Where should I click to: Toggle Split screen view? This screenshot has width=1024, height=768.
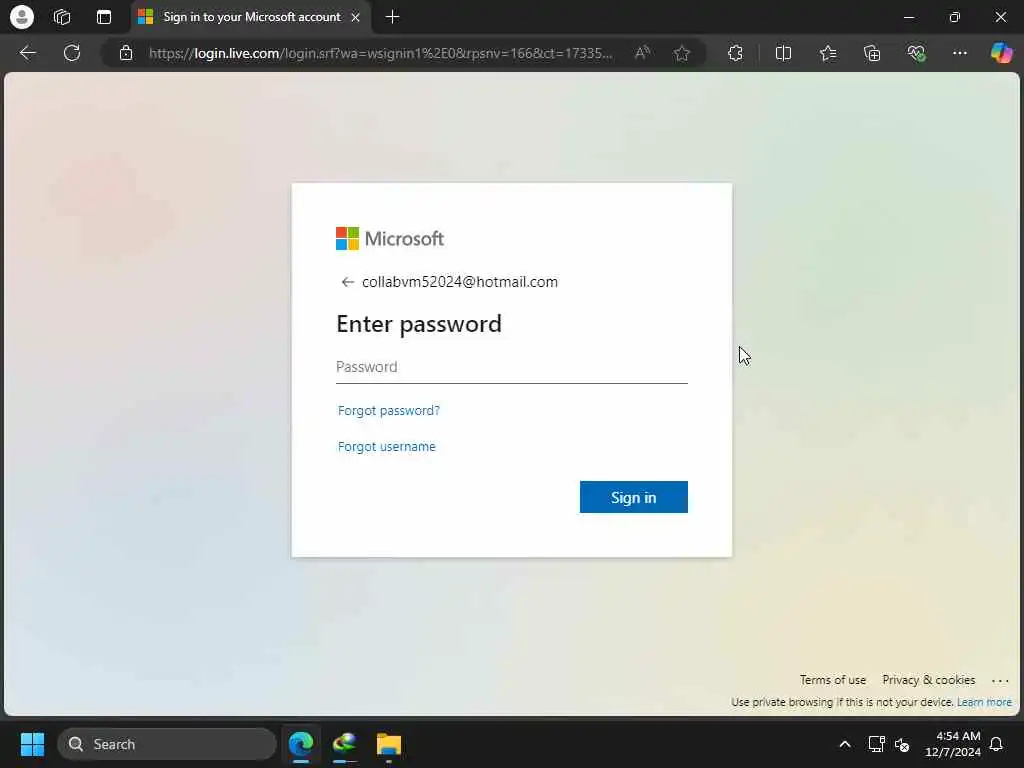pyautogui.click(x=783, y=53)
